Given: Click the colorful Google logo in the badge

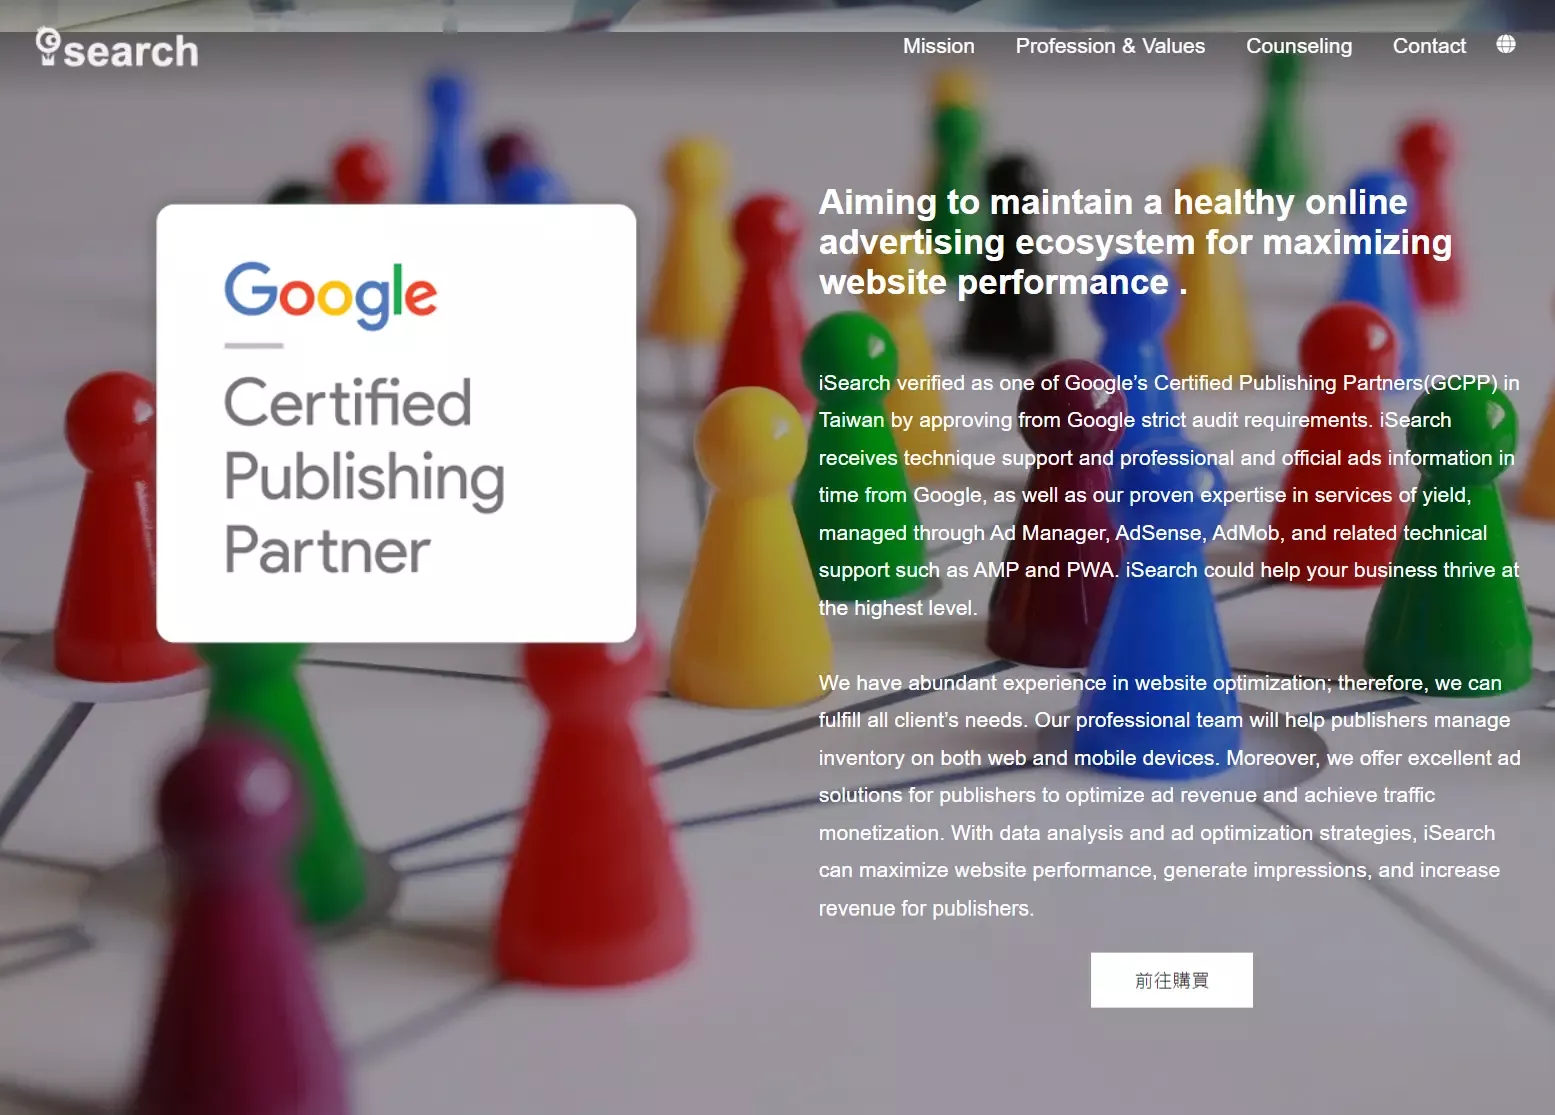Looking at the screenshot, I should [x=330, y=295].
